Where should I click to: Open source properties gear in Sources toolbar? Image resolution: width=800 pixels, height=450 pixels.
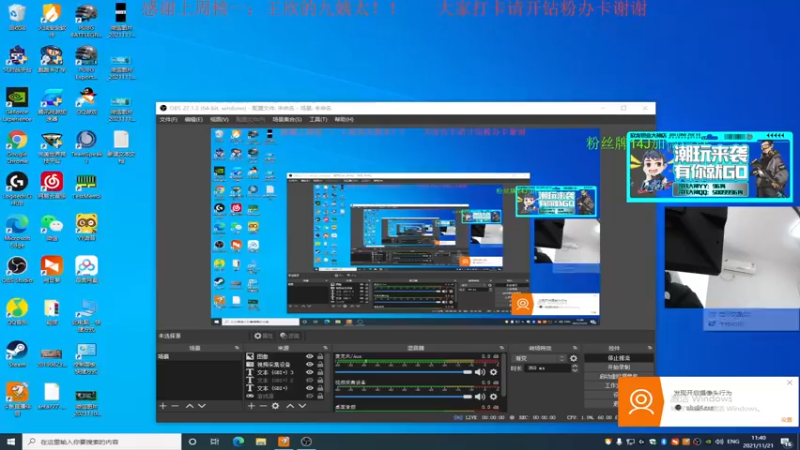(x=276, y=406)
